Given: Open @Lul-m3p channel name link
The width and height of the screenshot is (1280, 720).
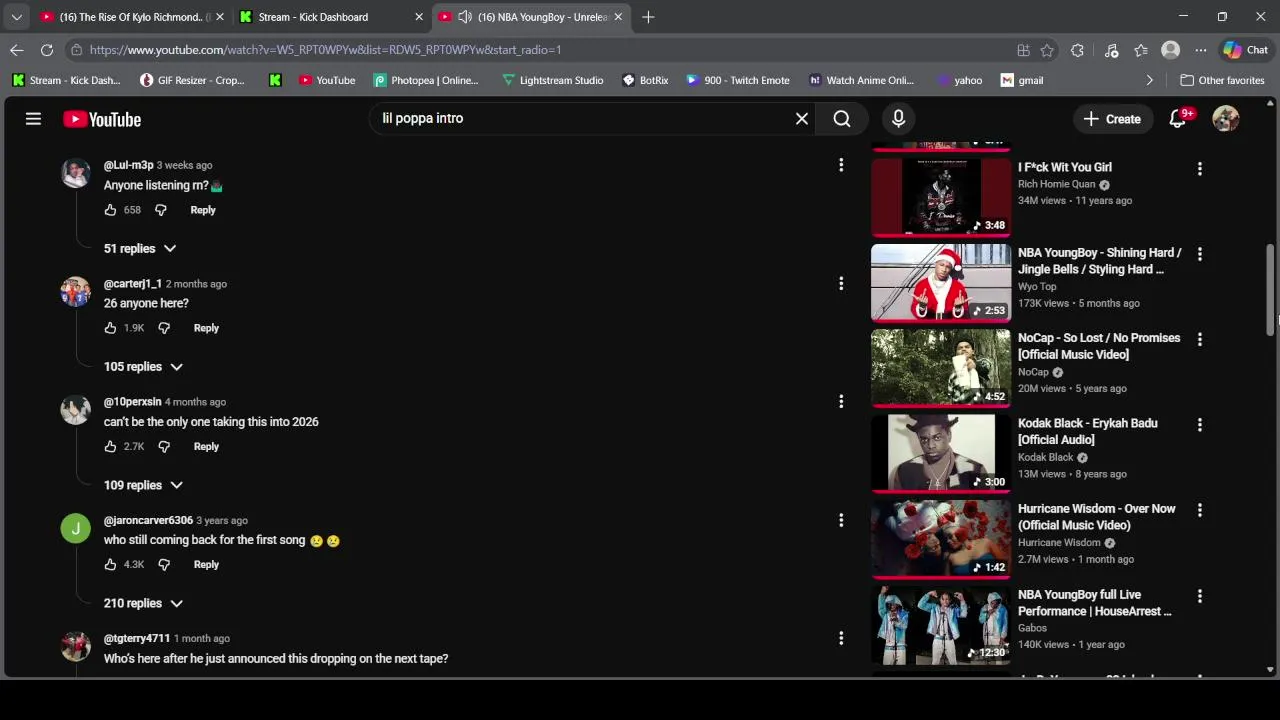Looking at the screenshot, I should coord(128,165).
